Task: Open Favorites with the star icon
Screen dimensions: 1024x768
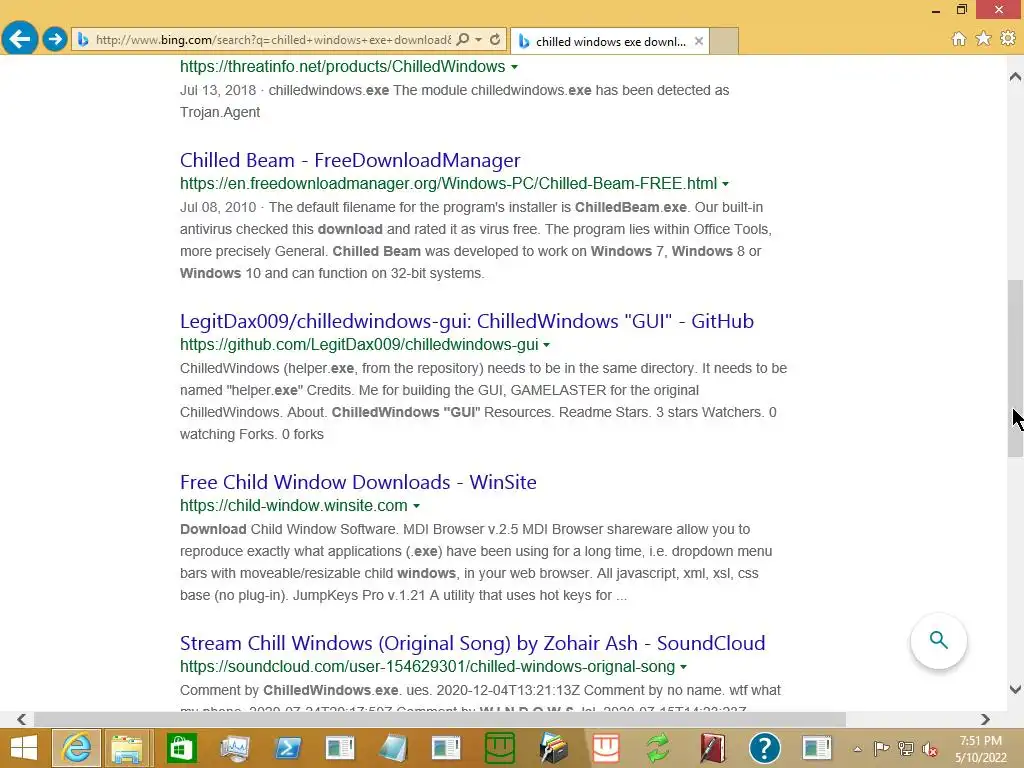Action: pos(984,39)
